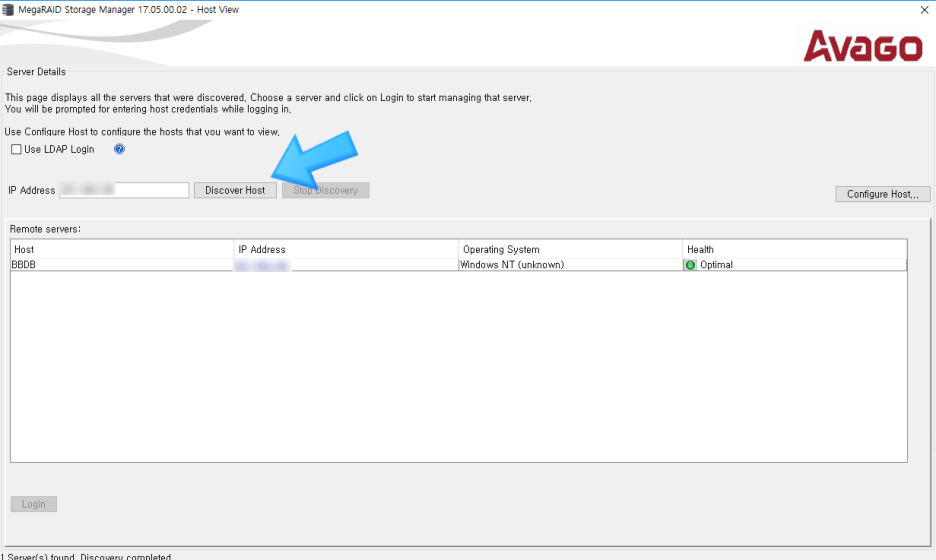Select the BBDB host row
This screenshot has width=936, height=560.
(458, 264)
